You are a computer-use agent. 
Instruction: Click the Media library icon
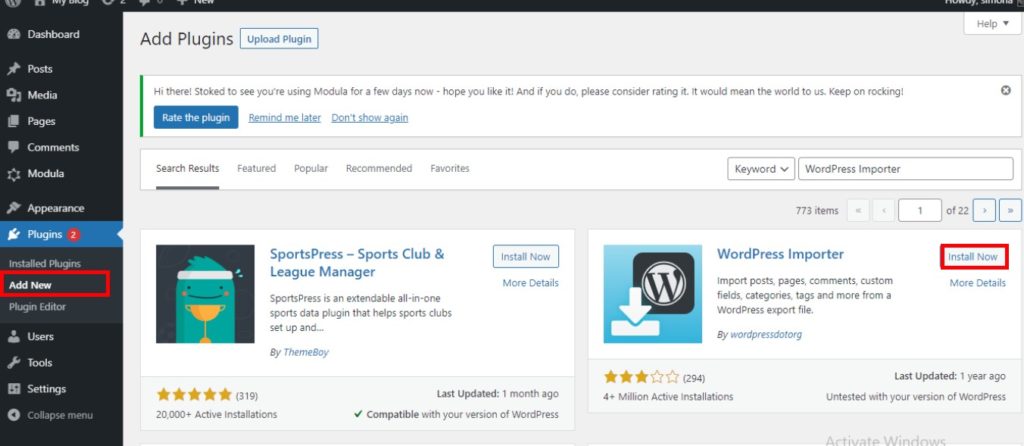(14, 95)
